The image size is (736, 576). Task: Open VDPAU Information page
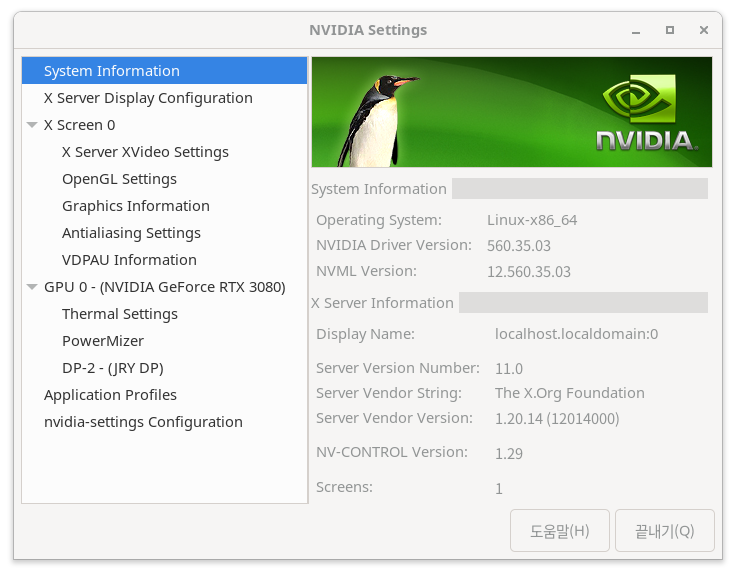[129, 260]
